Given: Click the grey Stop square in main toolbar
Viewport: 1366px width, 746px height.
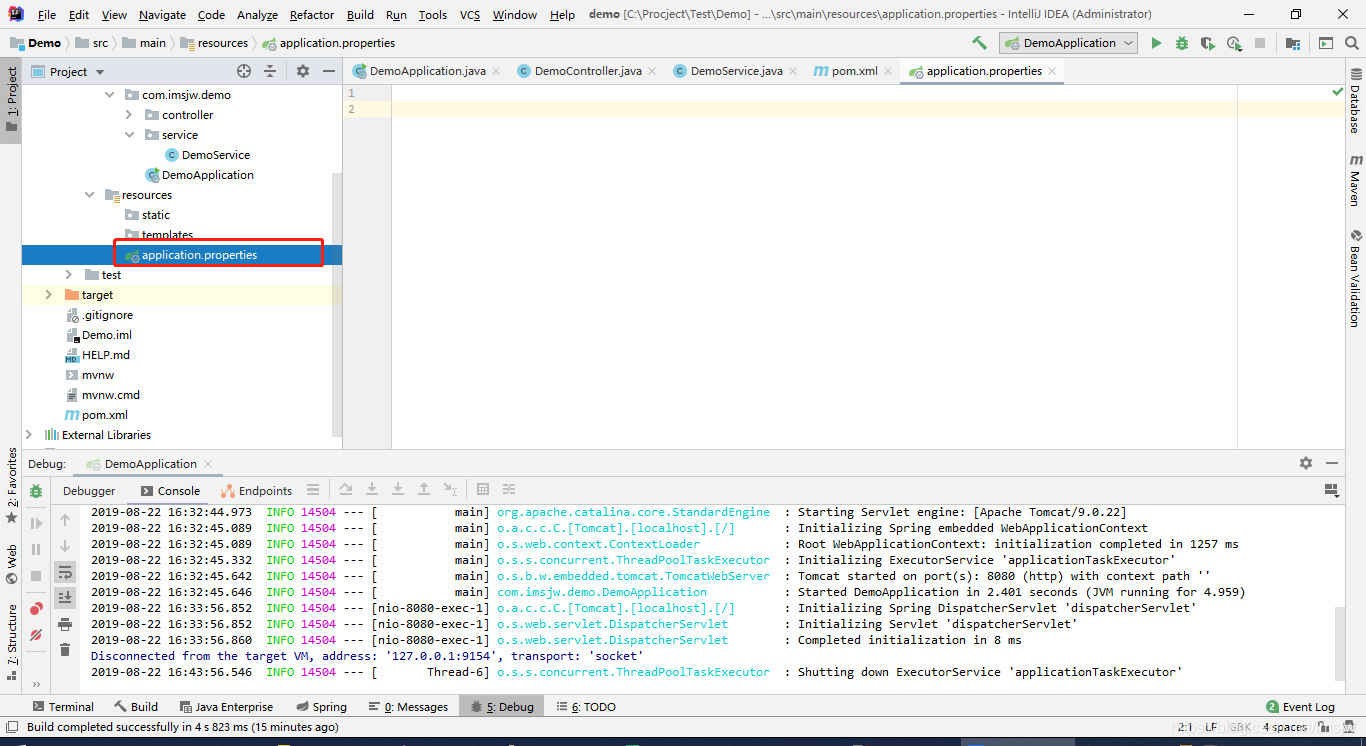Looking at the screenshot, I should [1260, 43].
